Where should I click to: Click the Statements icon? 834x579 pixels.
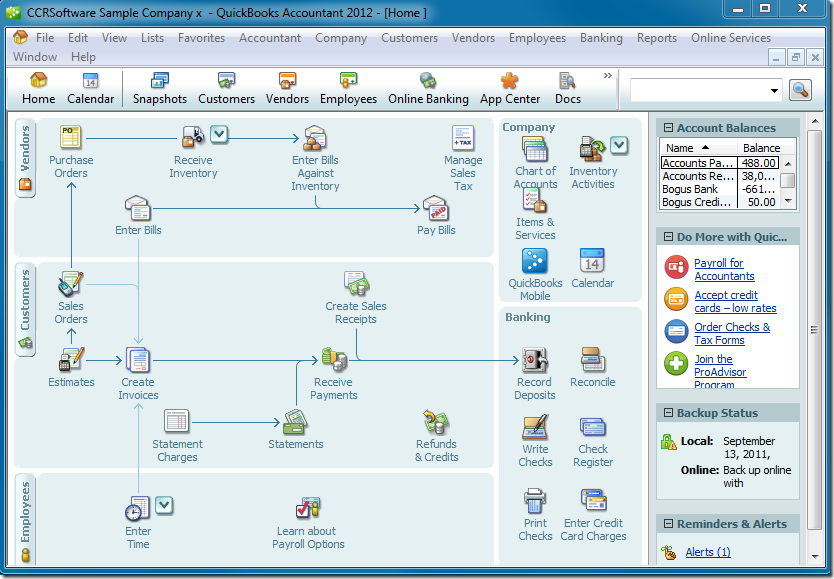(x=295, y=422)
